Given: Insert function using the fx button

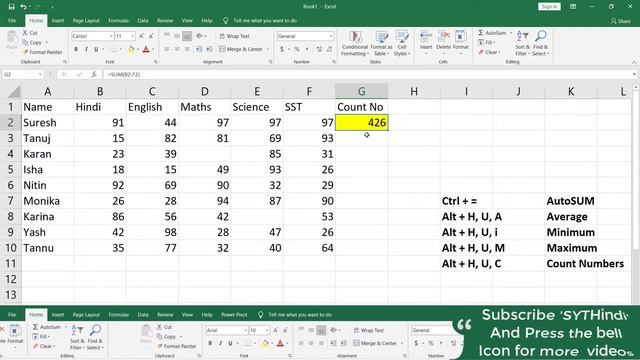Looking at the screenshot, I should coord(94,74).
